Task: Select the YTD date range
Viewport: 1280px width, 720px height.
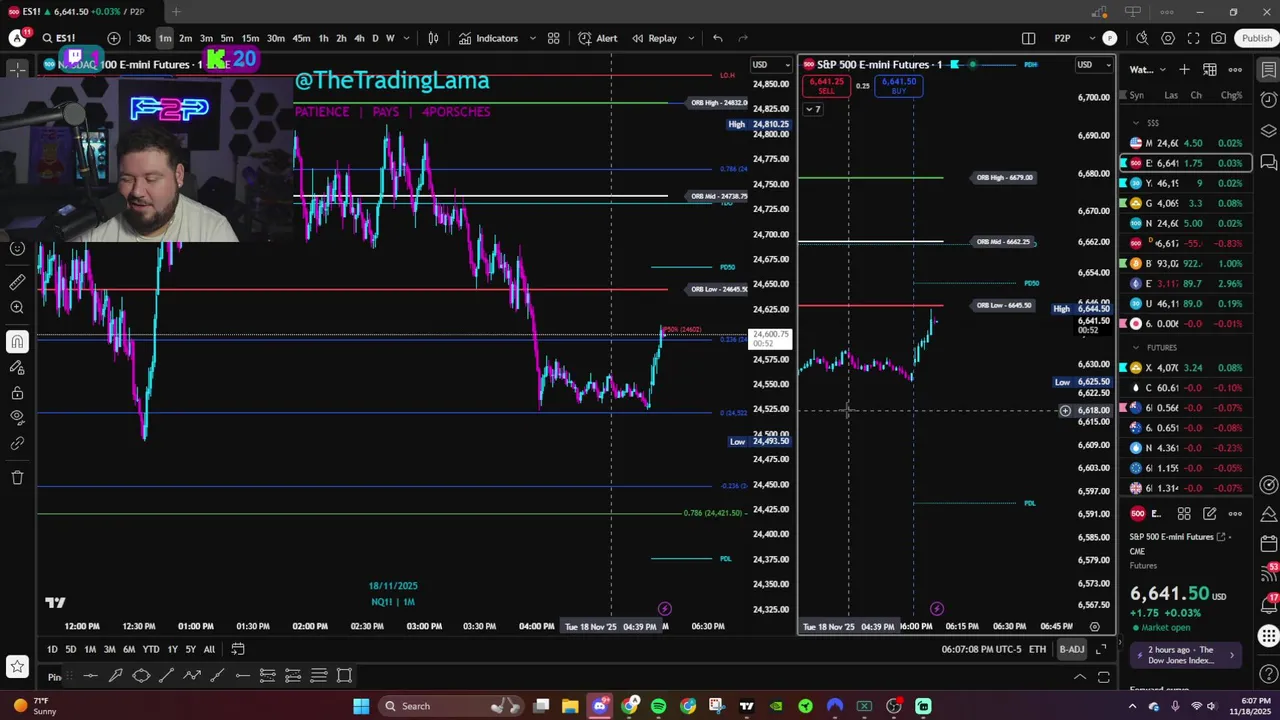Action: pos(150,649)
